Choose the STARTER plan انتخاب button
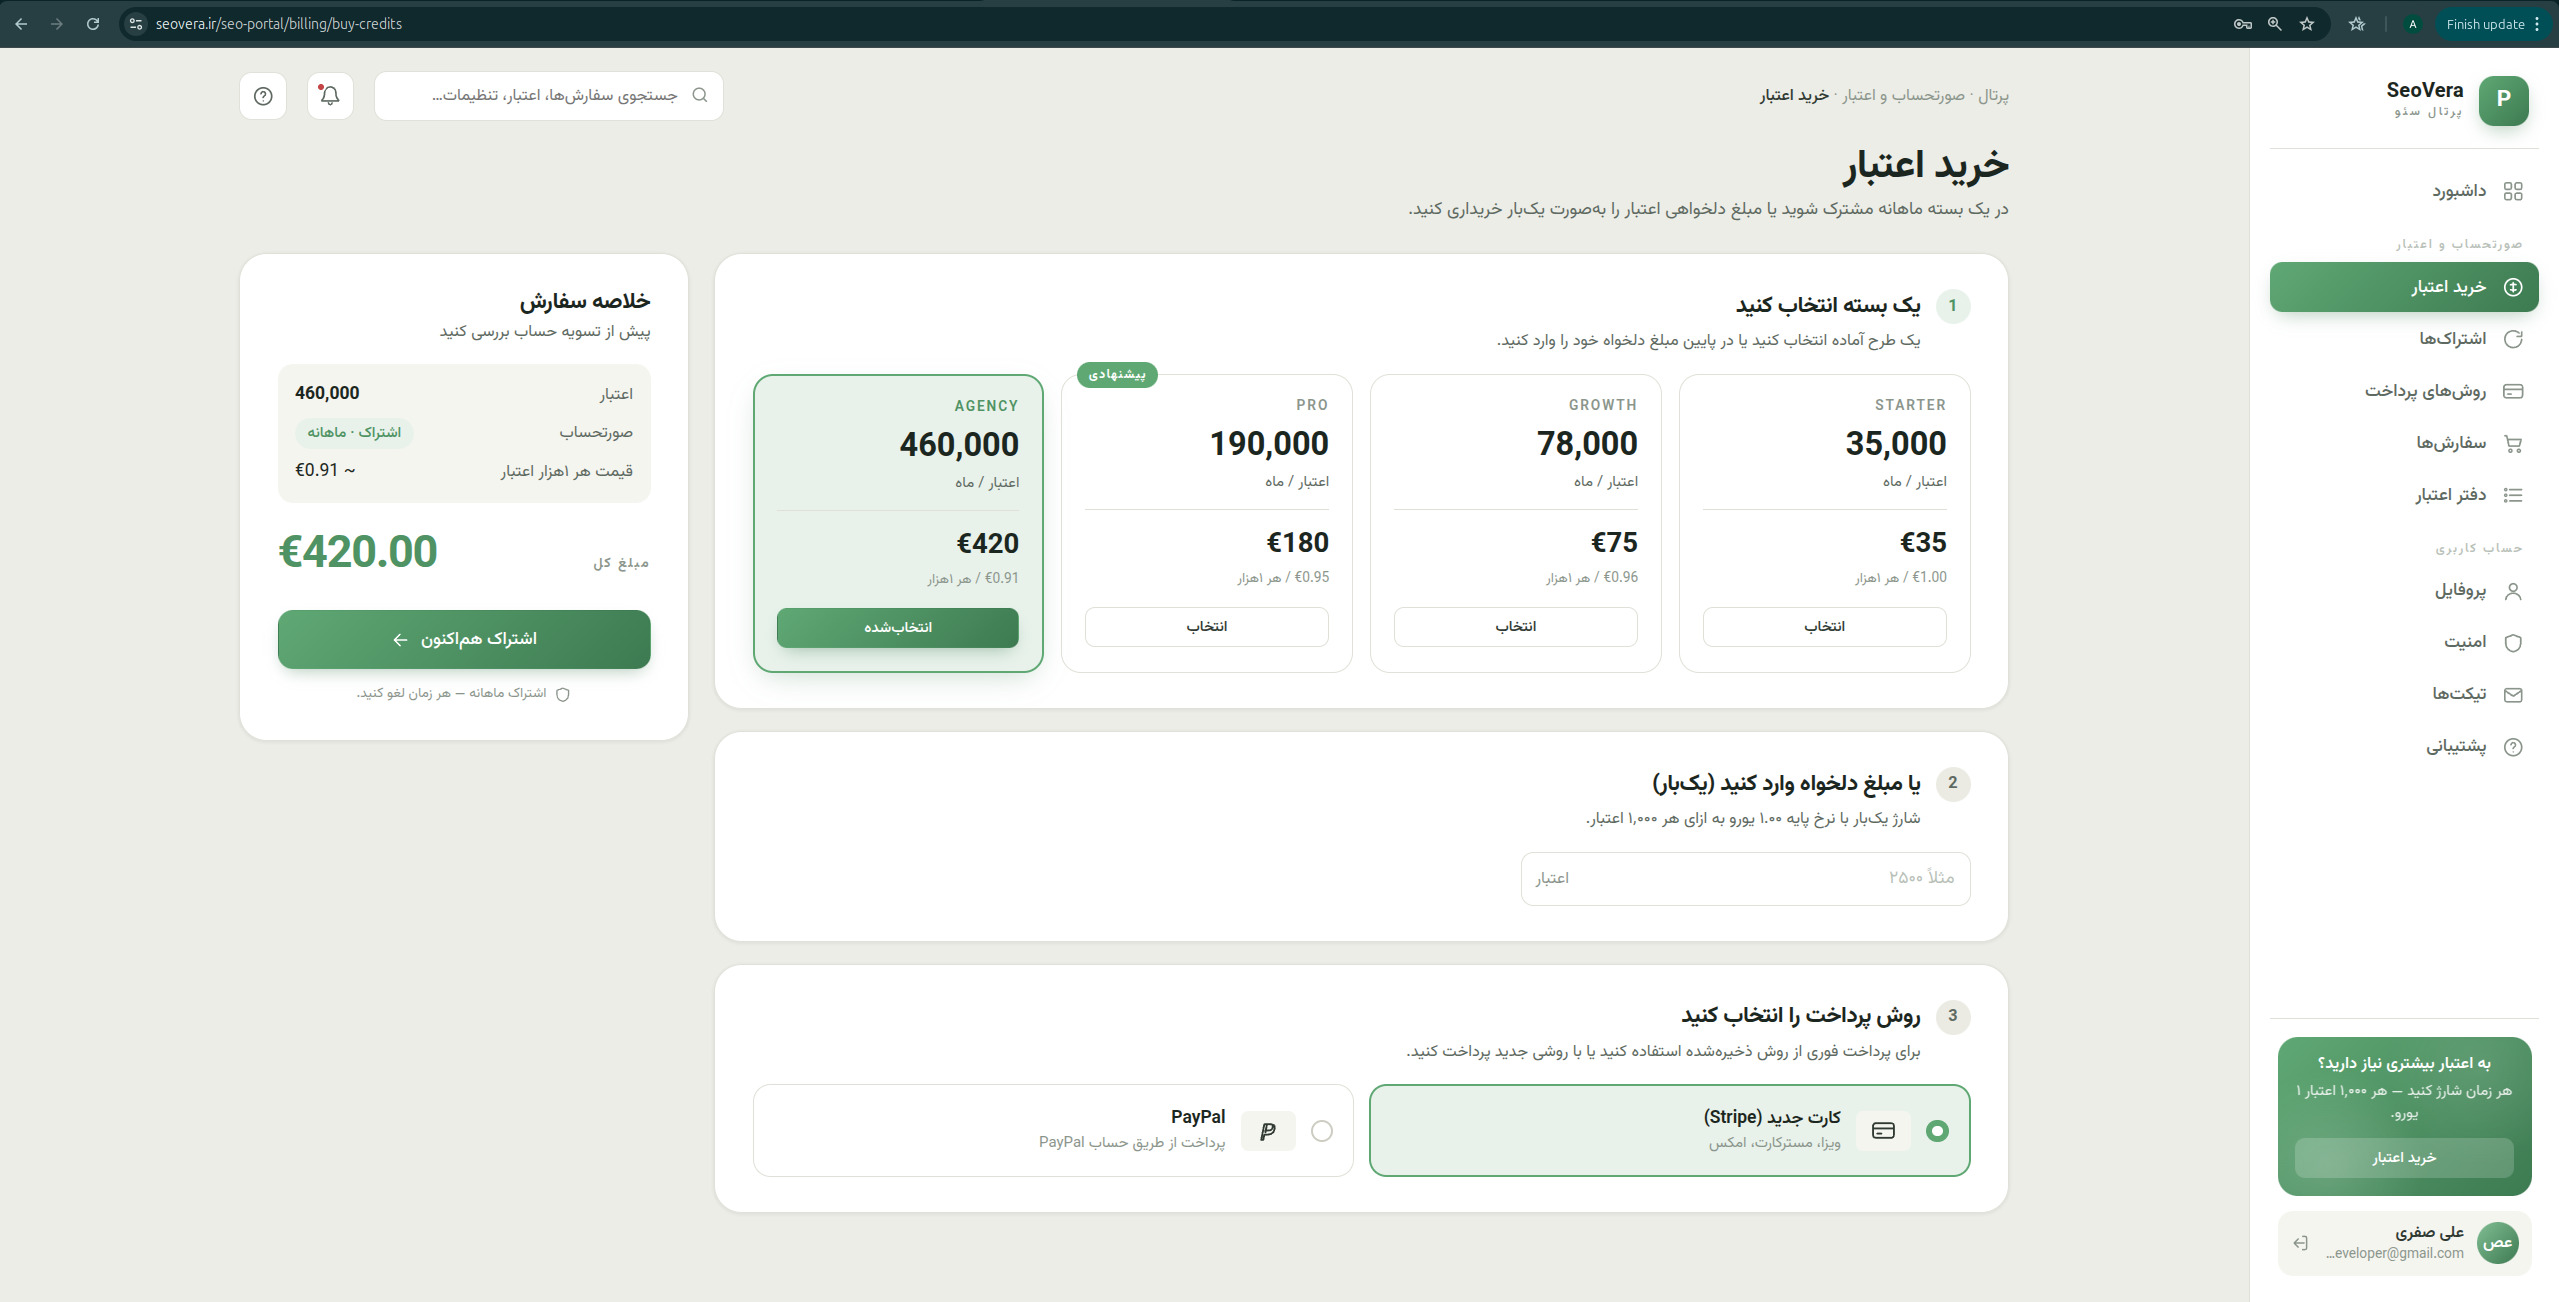 [1824, 627]
